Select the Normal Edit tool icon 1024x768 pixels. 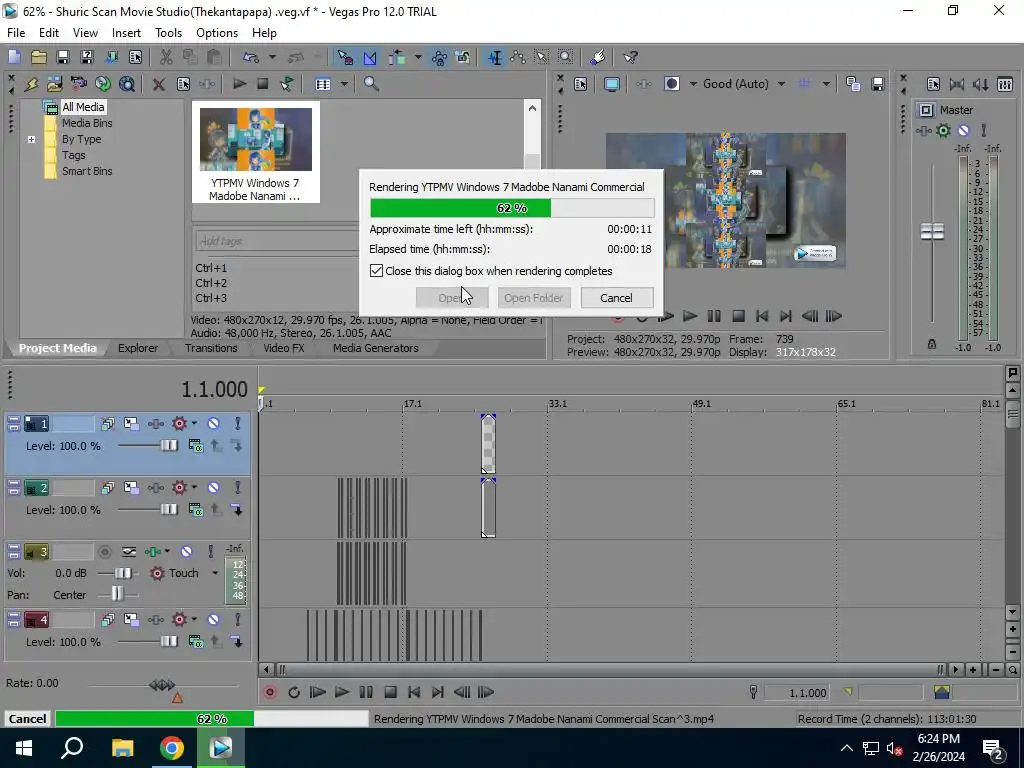pos(495,57)
